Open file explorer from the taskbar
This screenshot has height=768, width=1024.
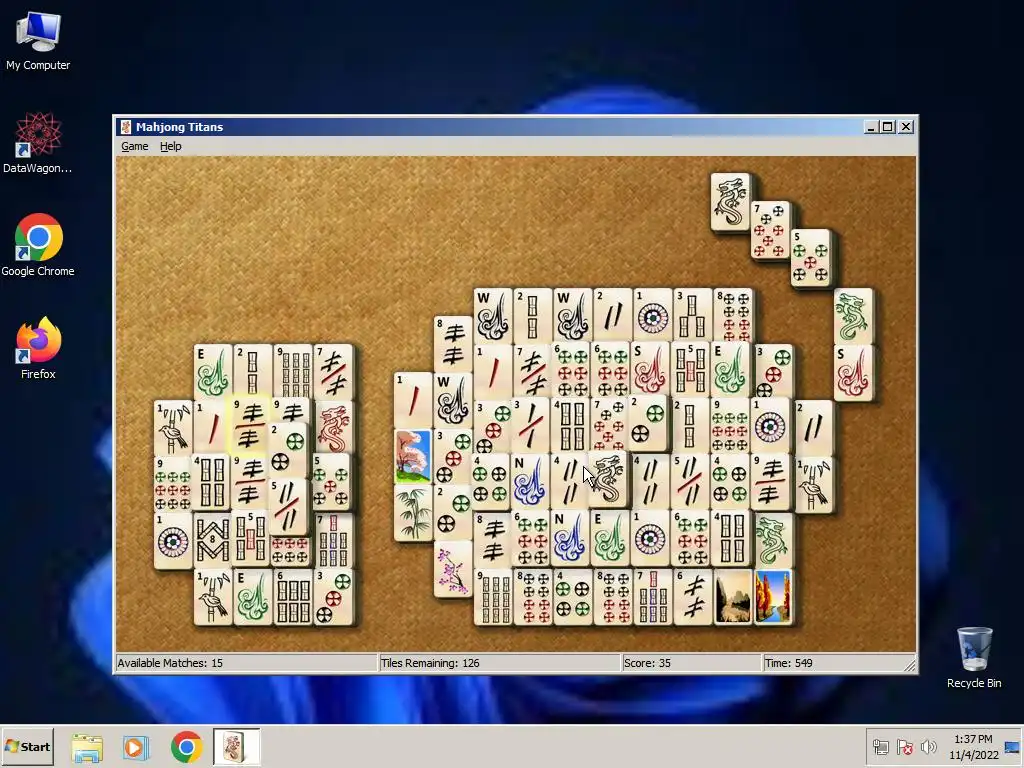tap(87, 747)
